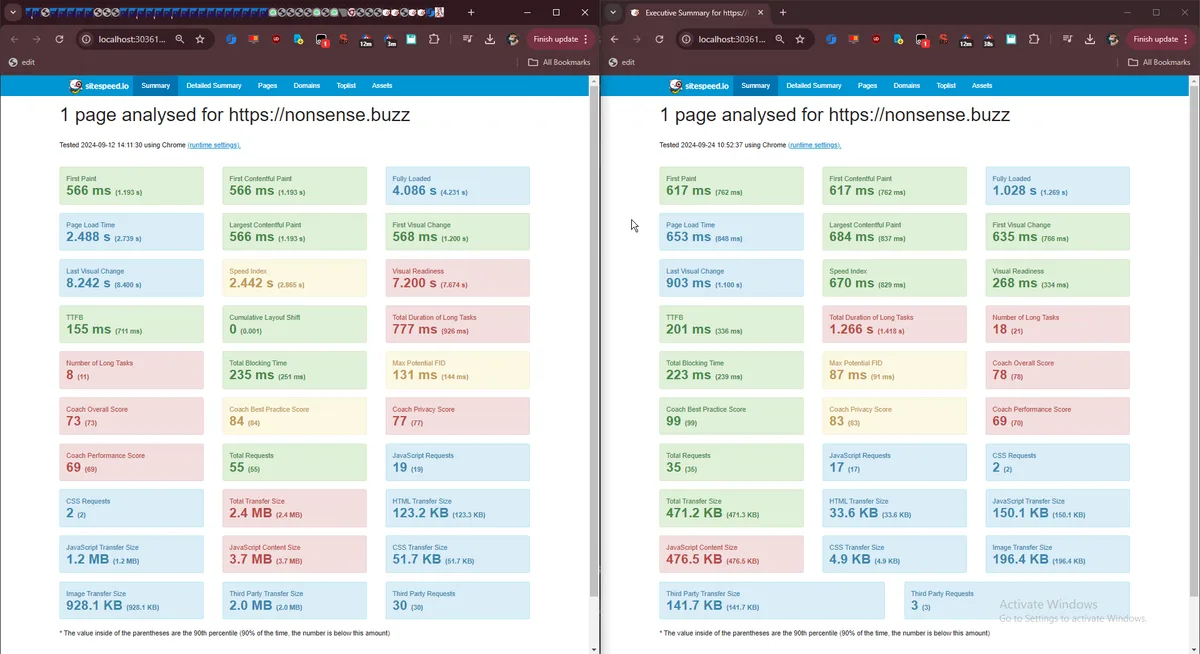Open the Extensions puzzle icon in the left window
Image resolution: width=1200 pixels, height=654 pixels.
434,39
